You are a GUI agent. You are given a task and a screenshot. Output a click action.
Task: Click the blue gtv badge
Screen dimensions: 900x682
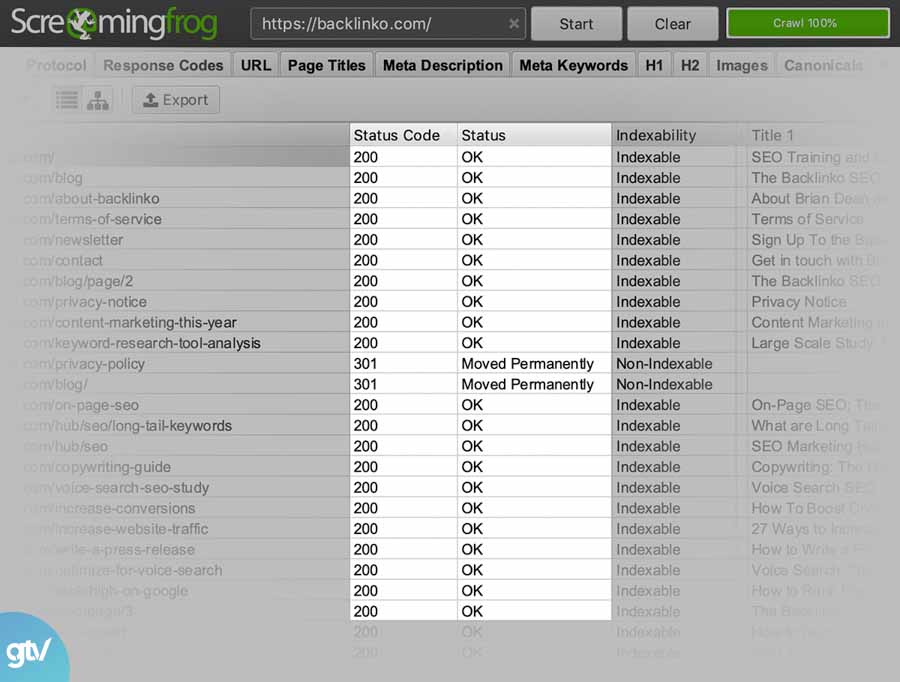30,650
